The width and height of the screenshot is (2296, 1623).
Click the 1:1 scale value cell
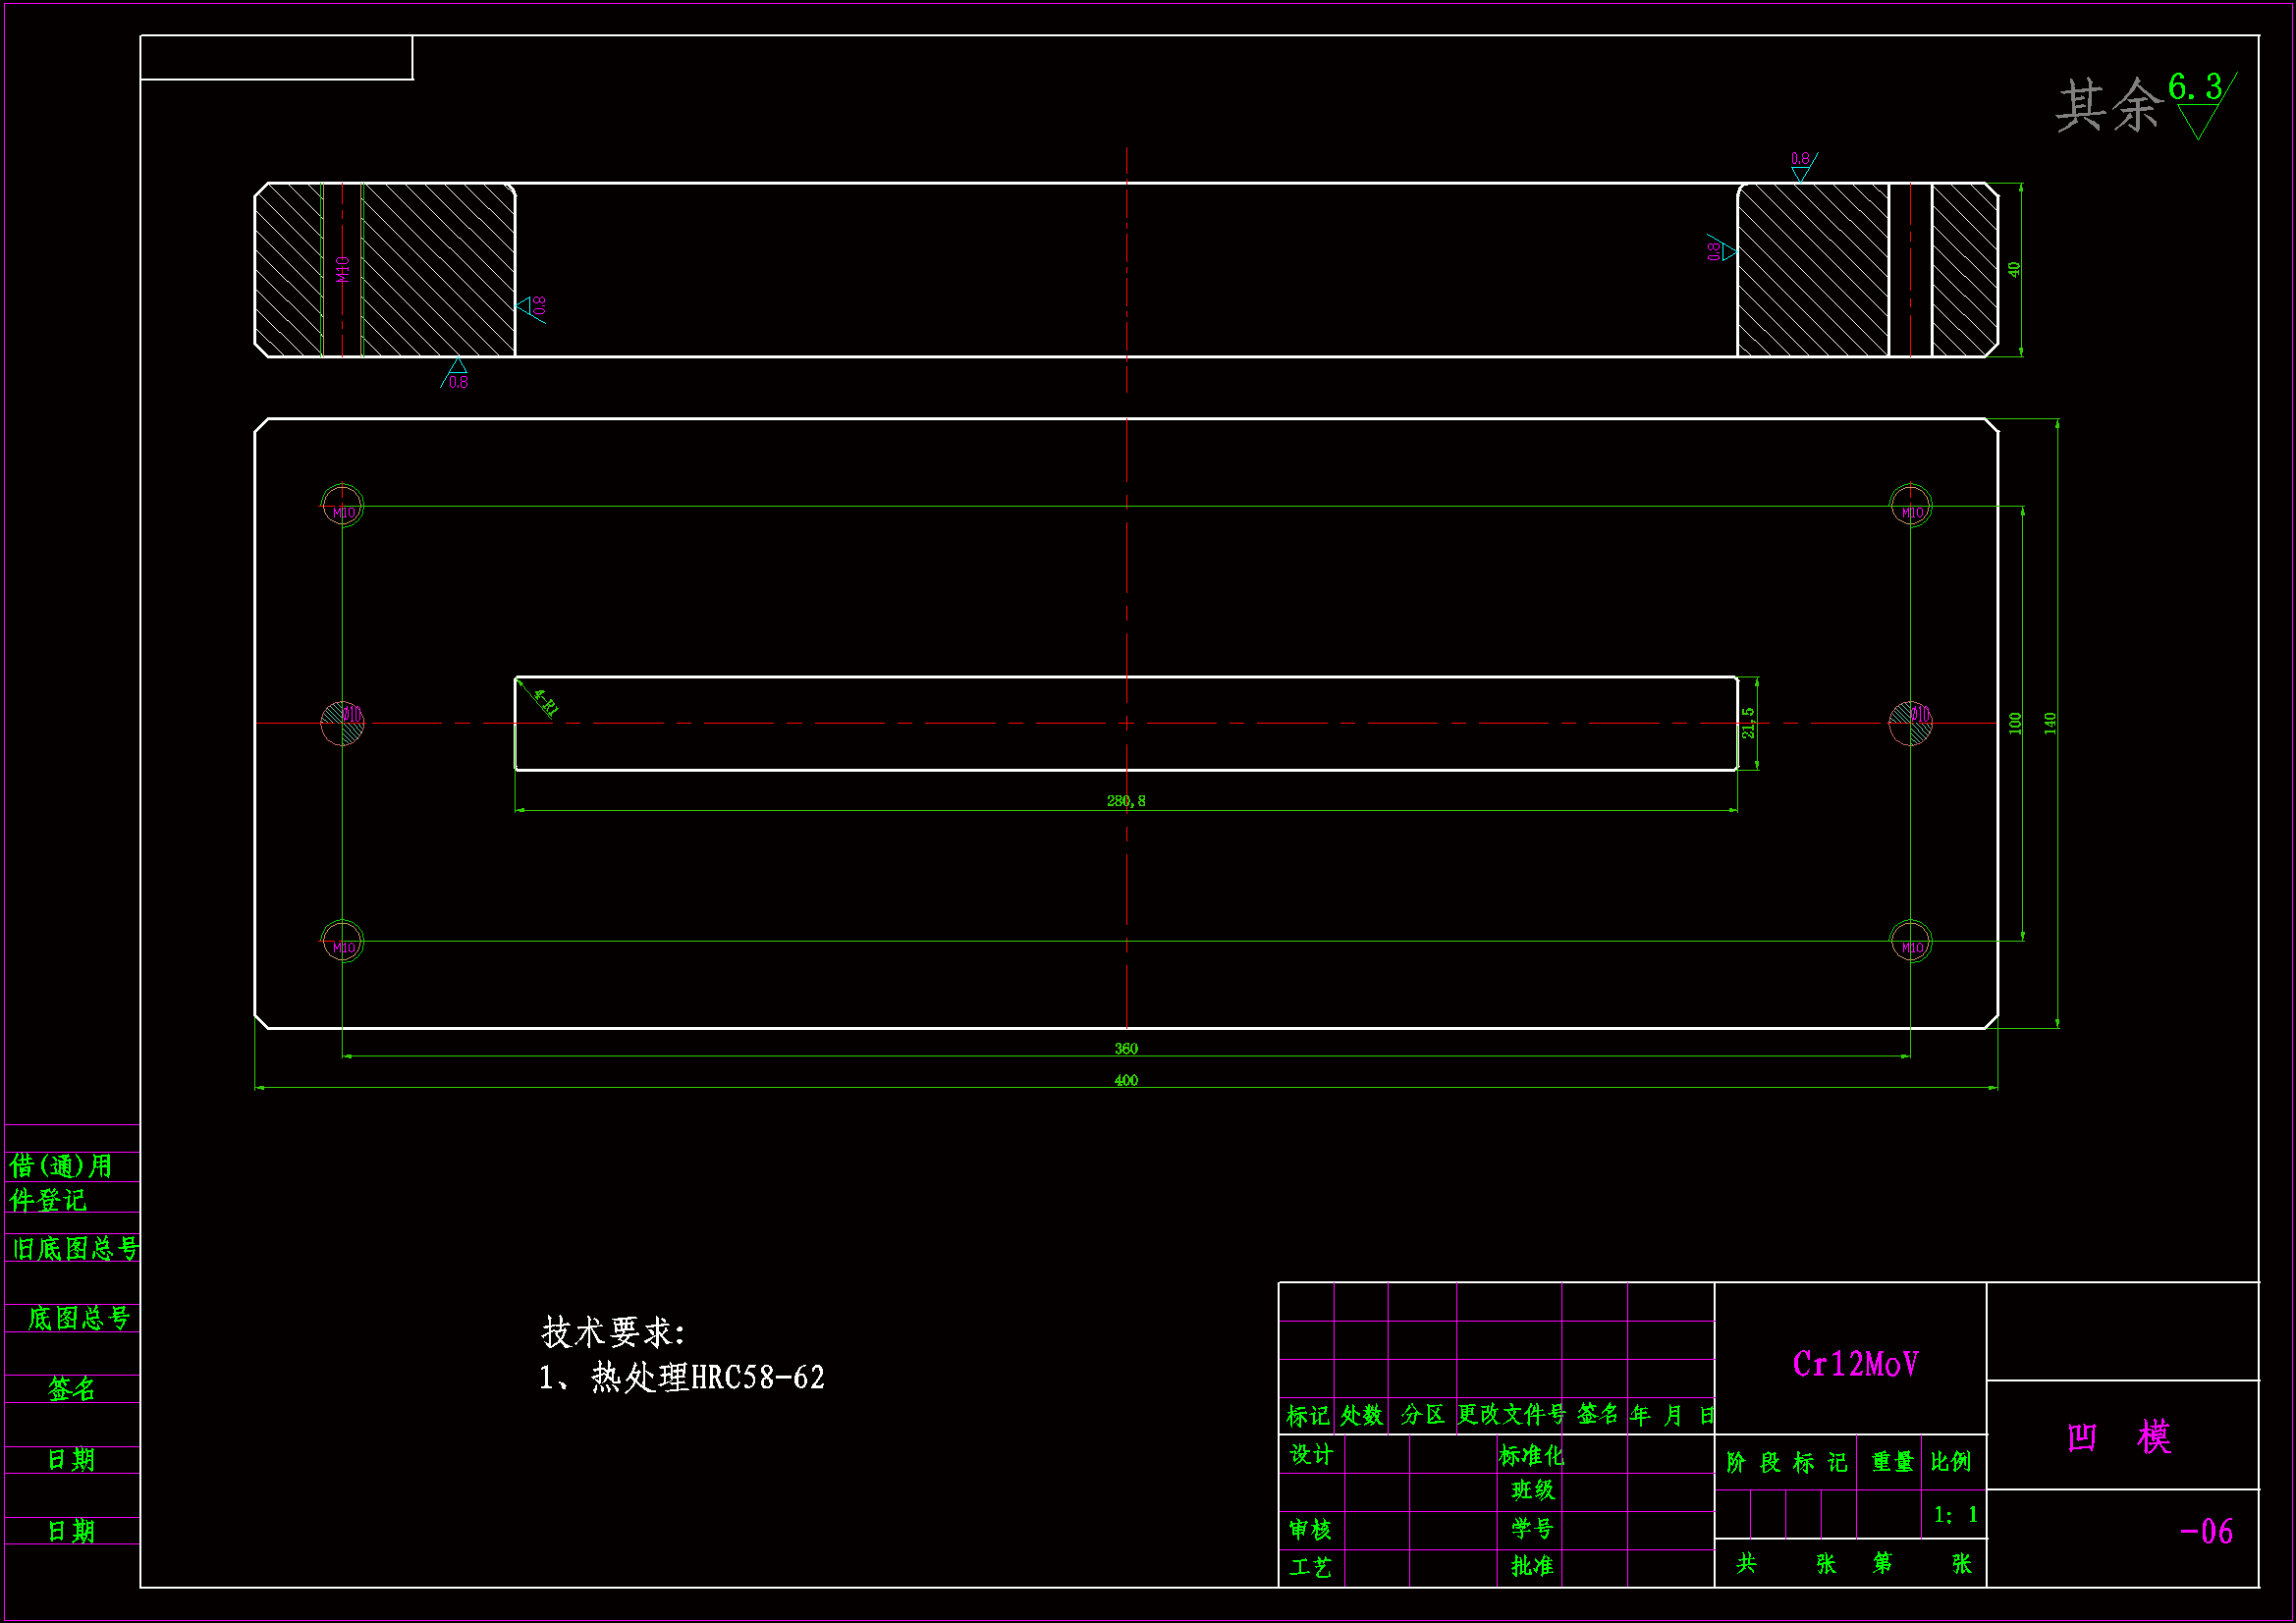1955,1515
